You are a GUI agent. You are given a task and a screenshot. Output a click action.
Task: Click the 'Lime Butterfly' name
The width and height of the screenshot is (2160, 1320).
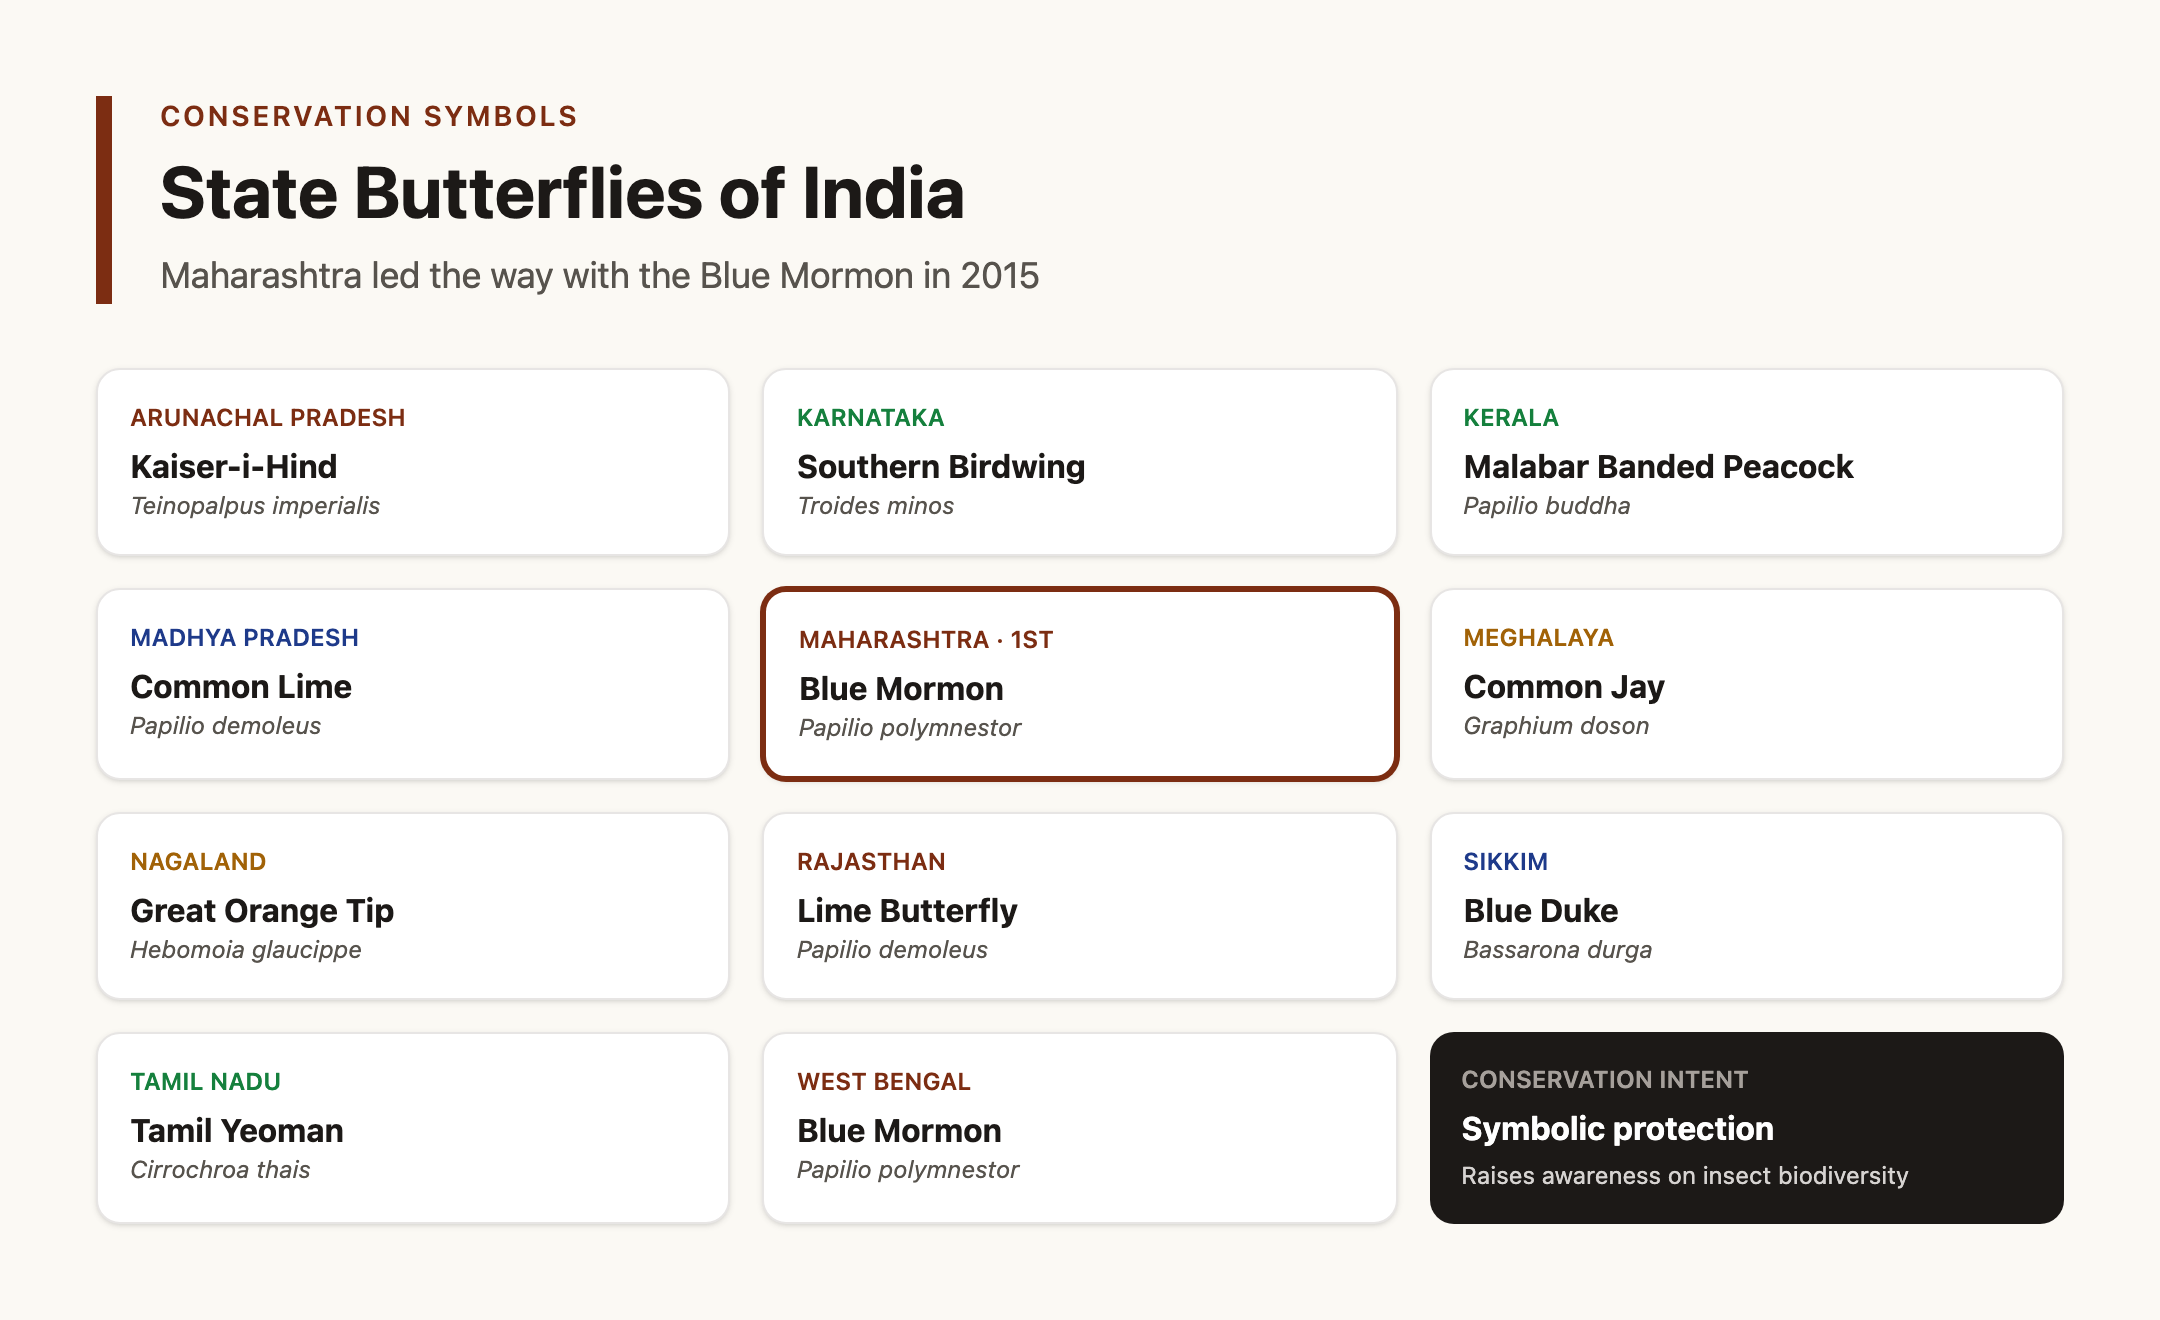907,911
